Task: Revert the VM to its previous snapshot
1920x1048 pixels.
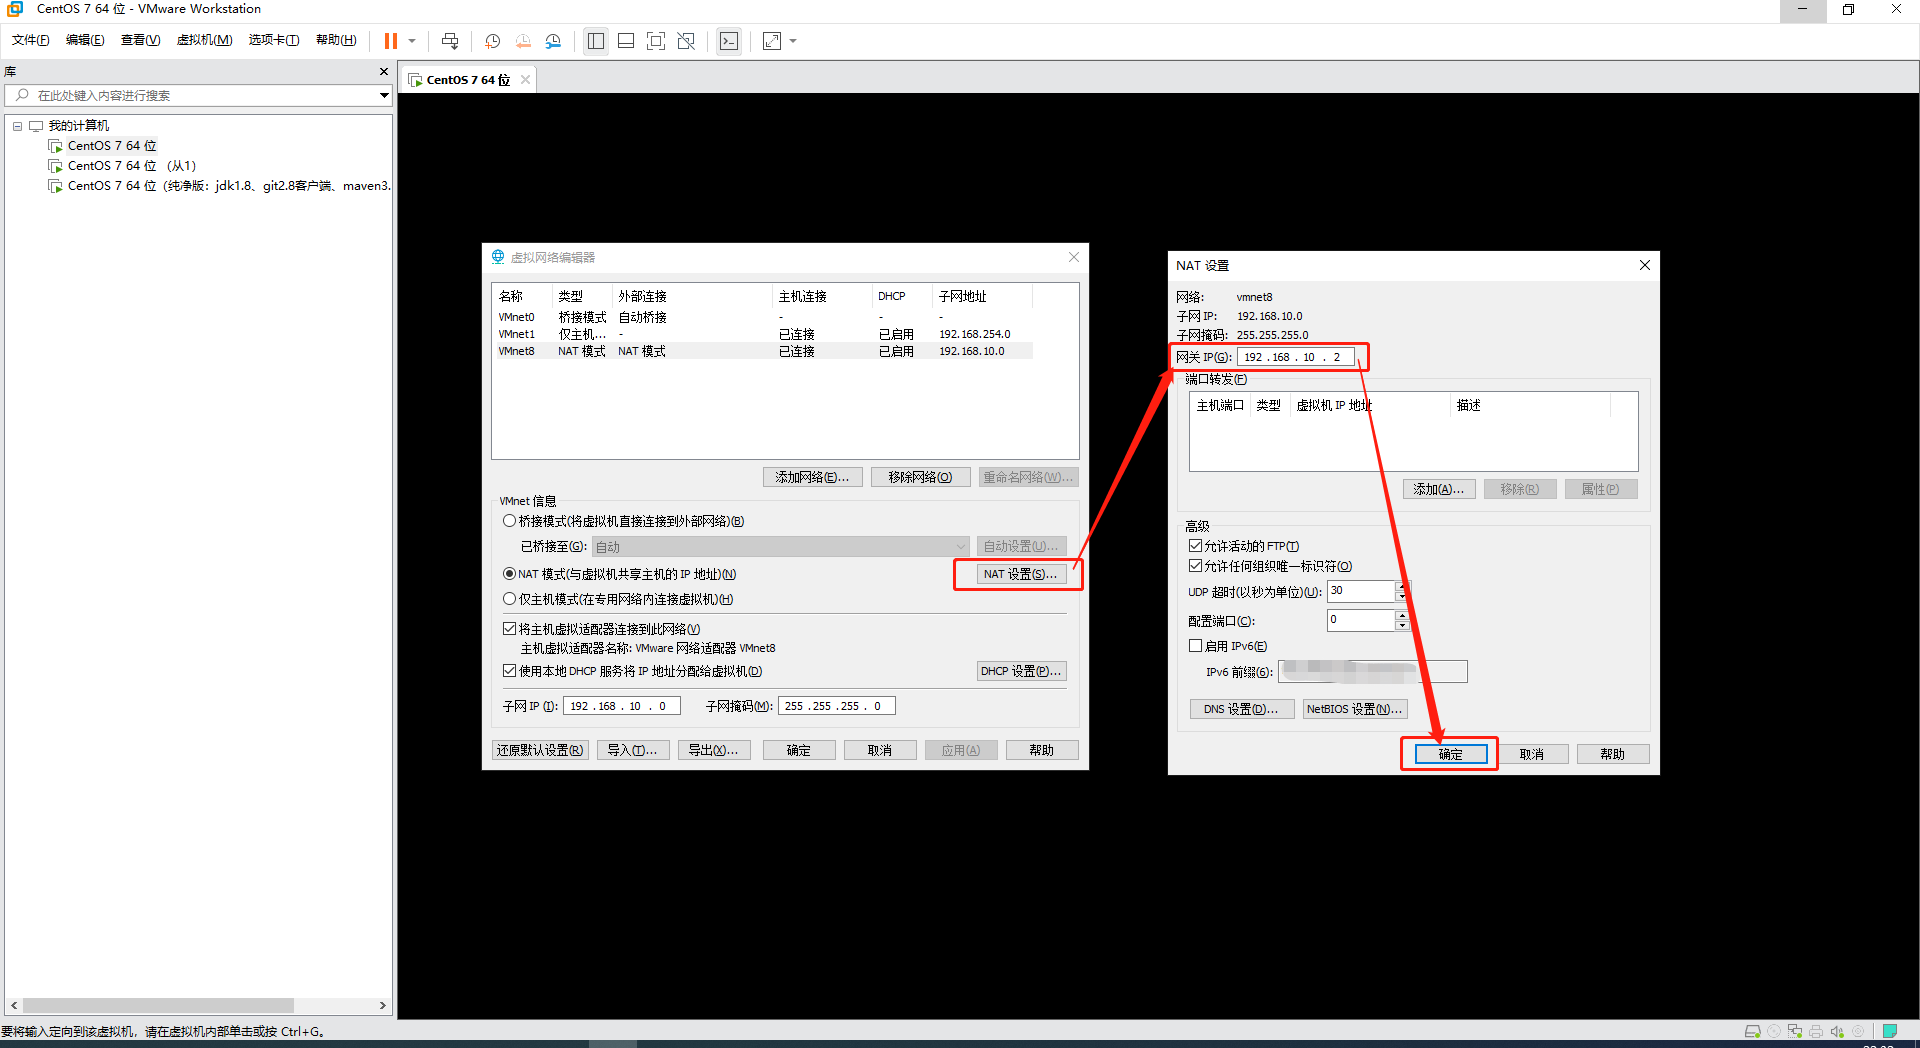Action: [x=523, y=41]
